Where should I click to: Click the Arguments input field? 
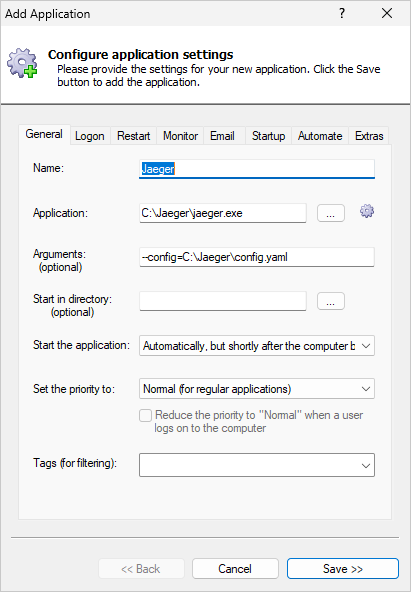click(x=257, y=257)
